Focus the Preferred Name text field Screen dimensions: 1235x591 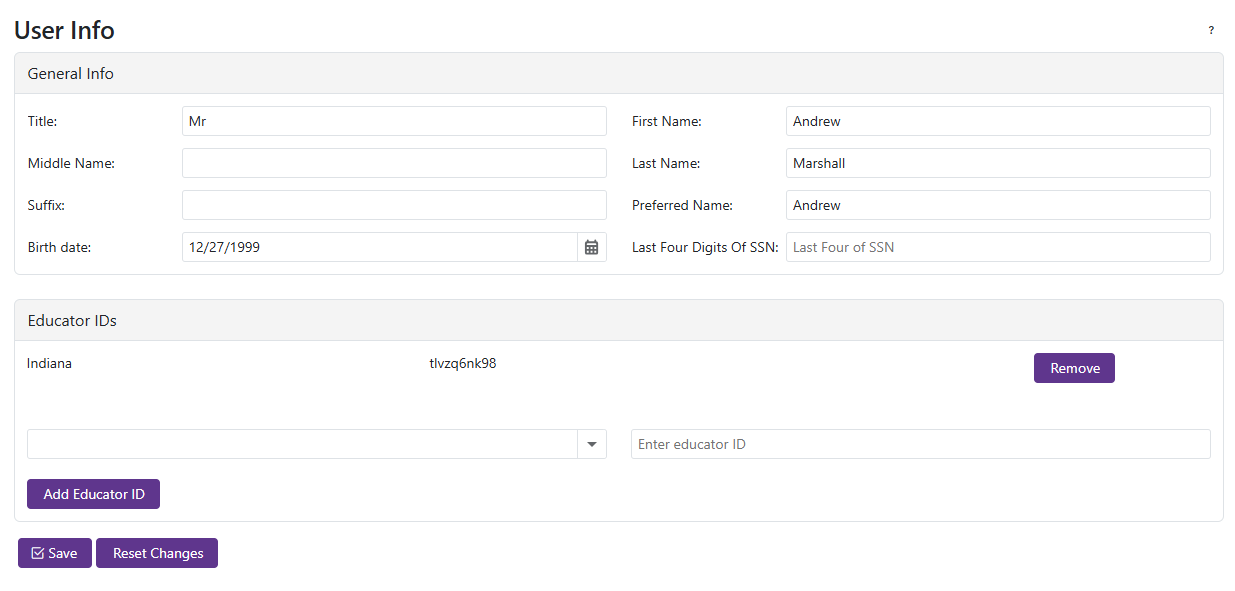tap(997, 205)
